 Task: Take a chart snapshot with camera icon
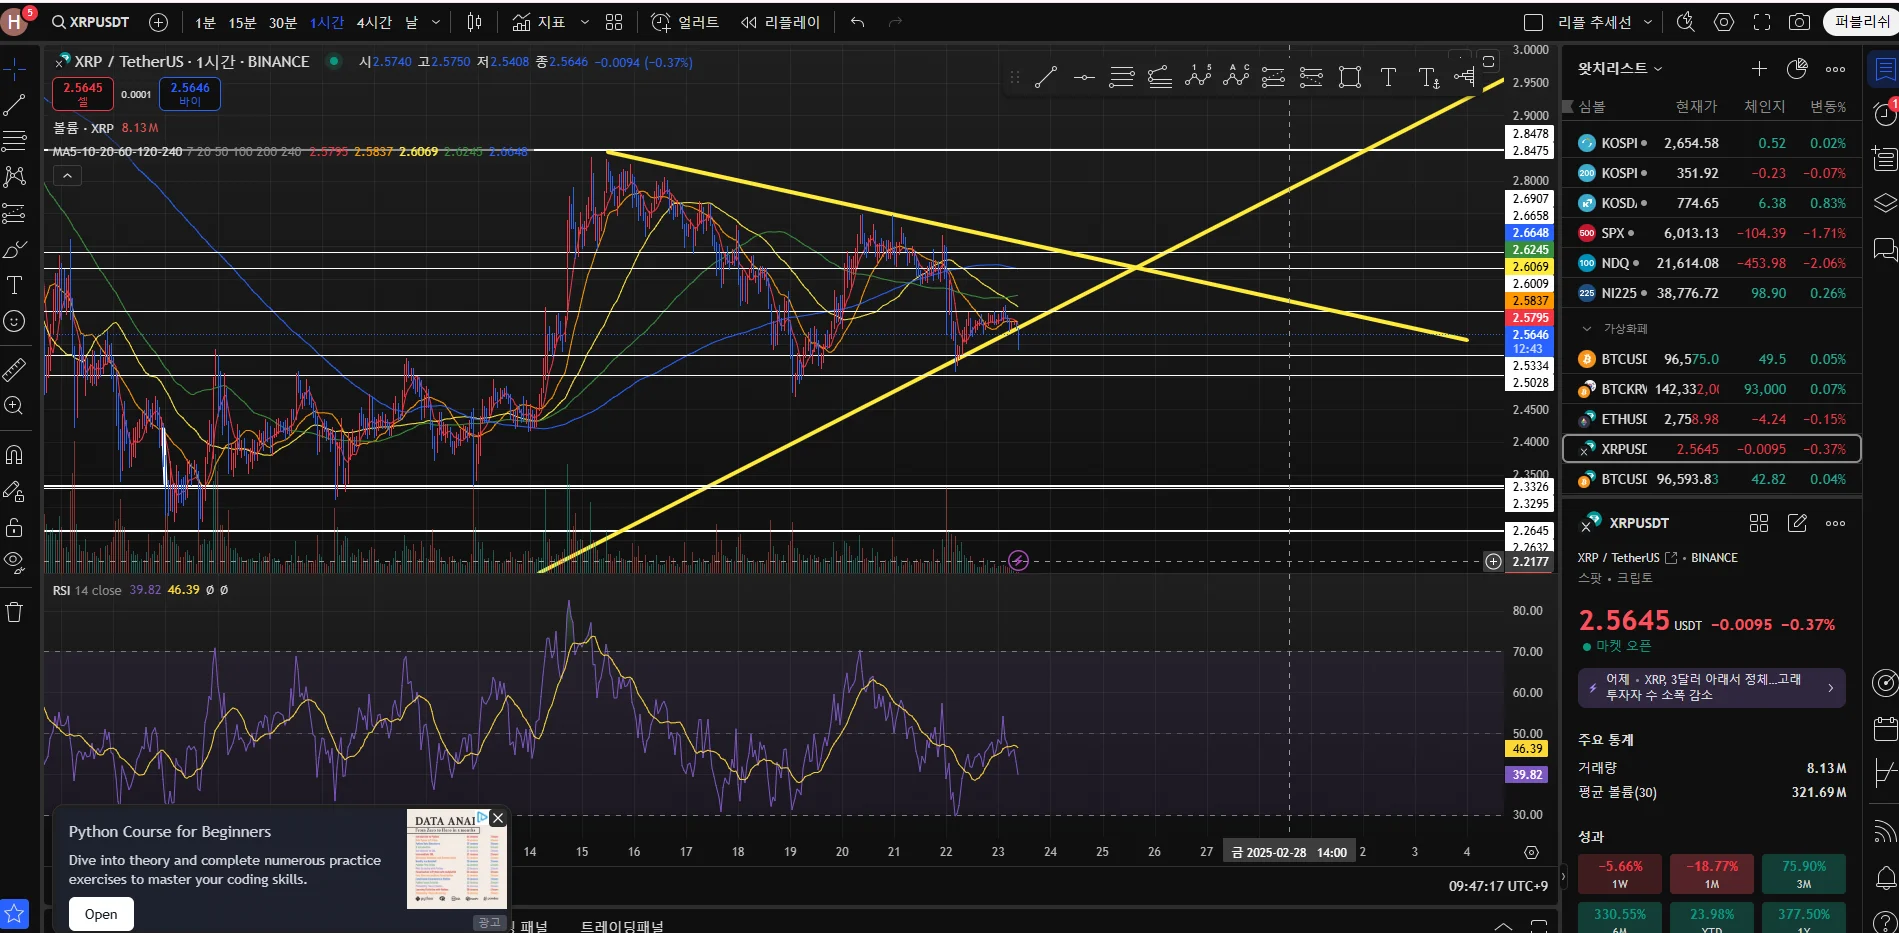(1799, 22)
